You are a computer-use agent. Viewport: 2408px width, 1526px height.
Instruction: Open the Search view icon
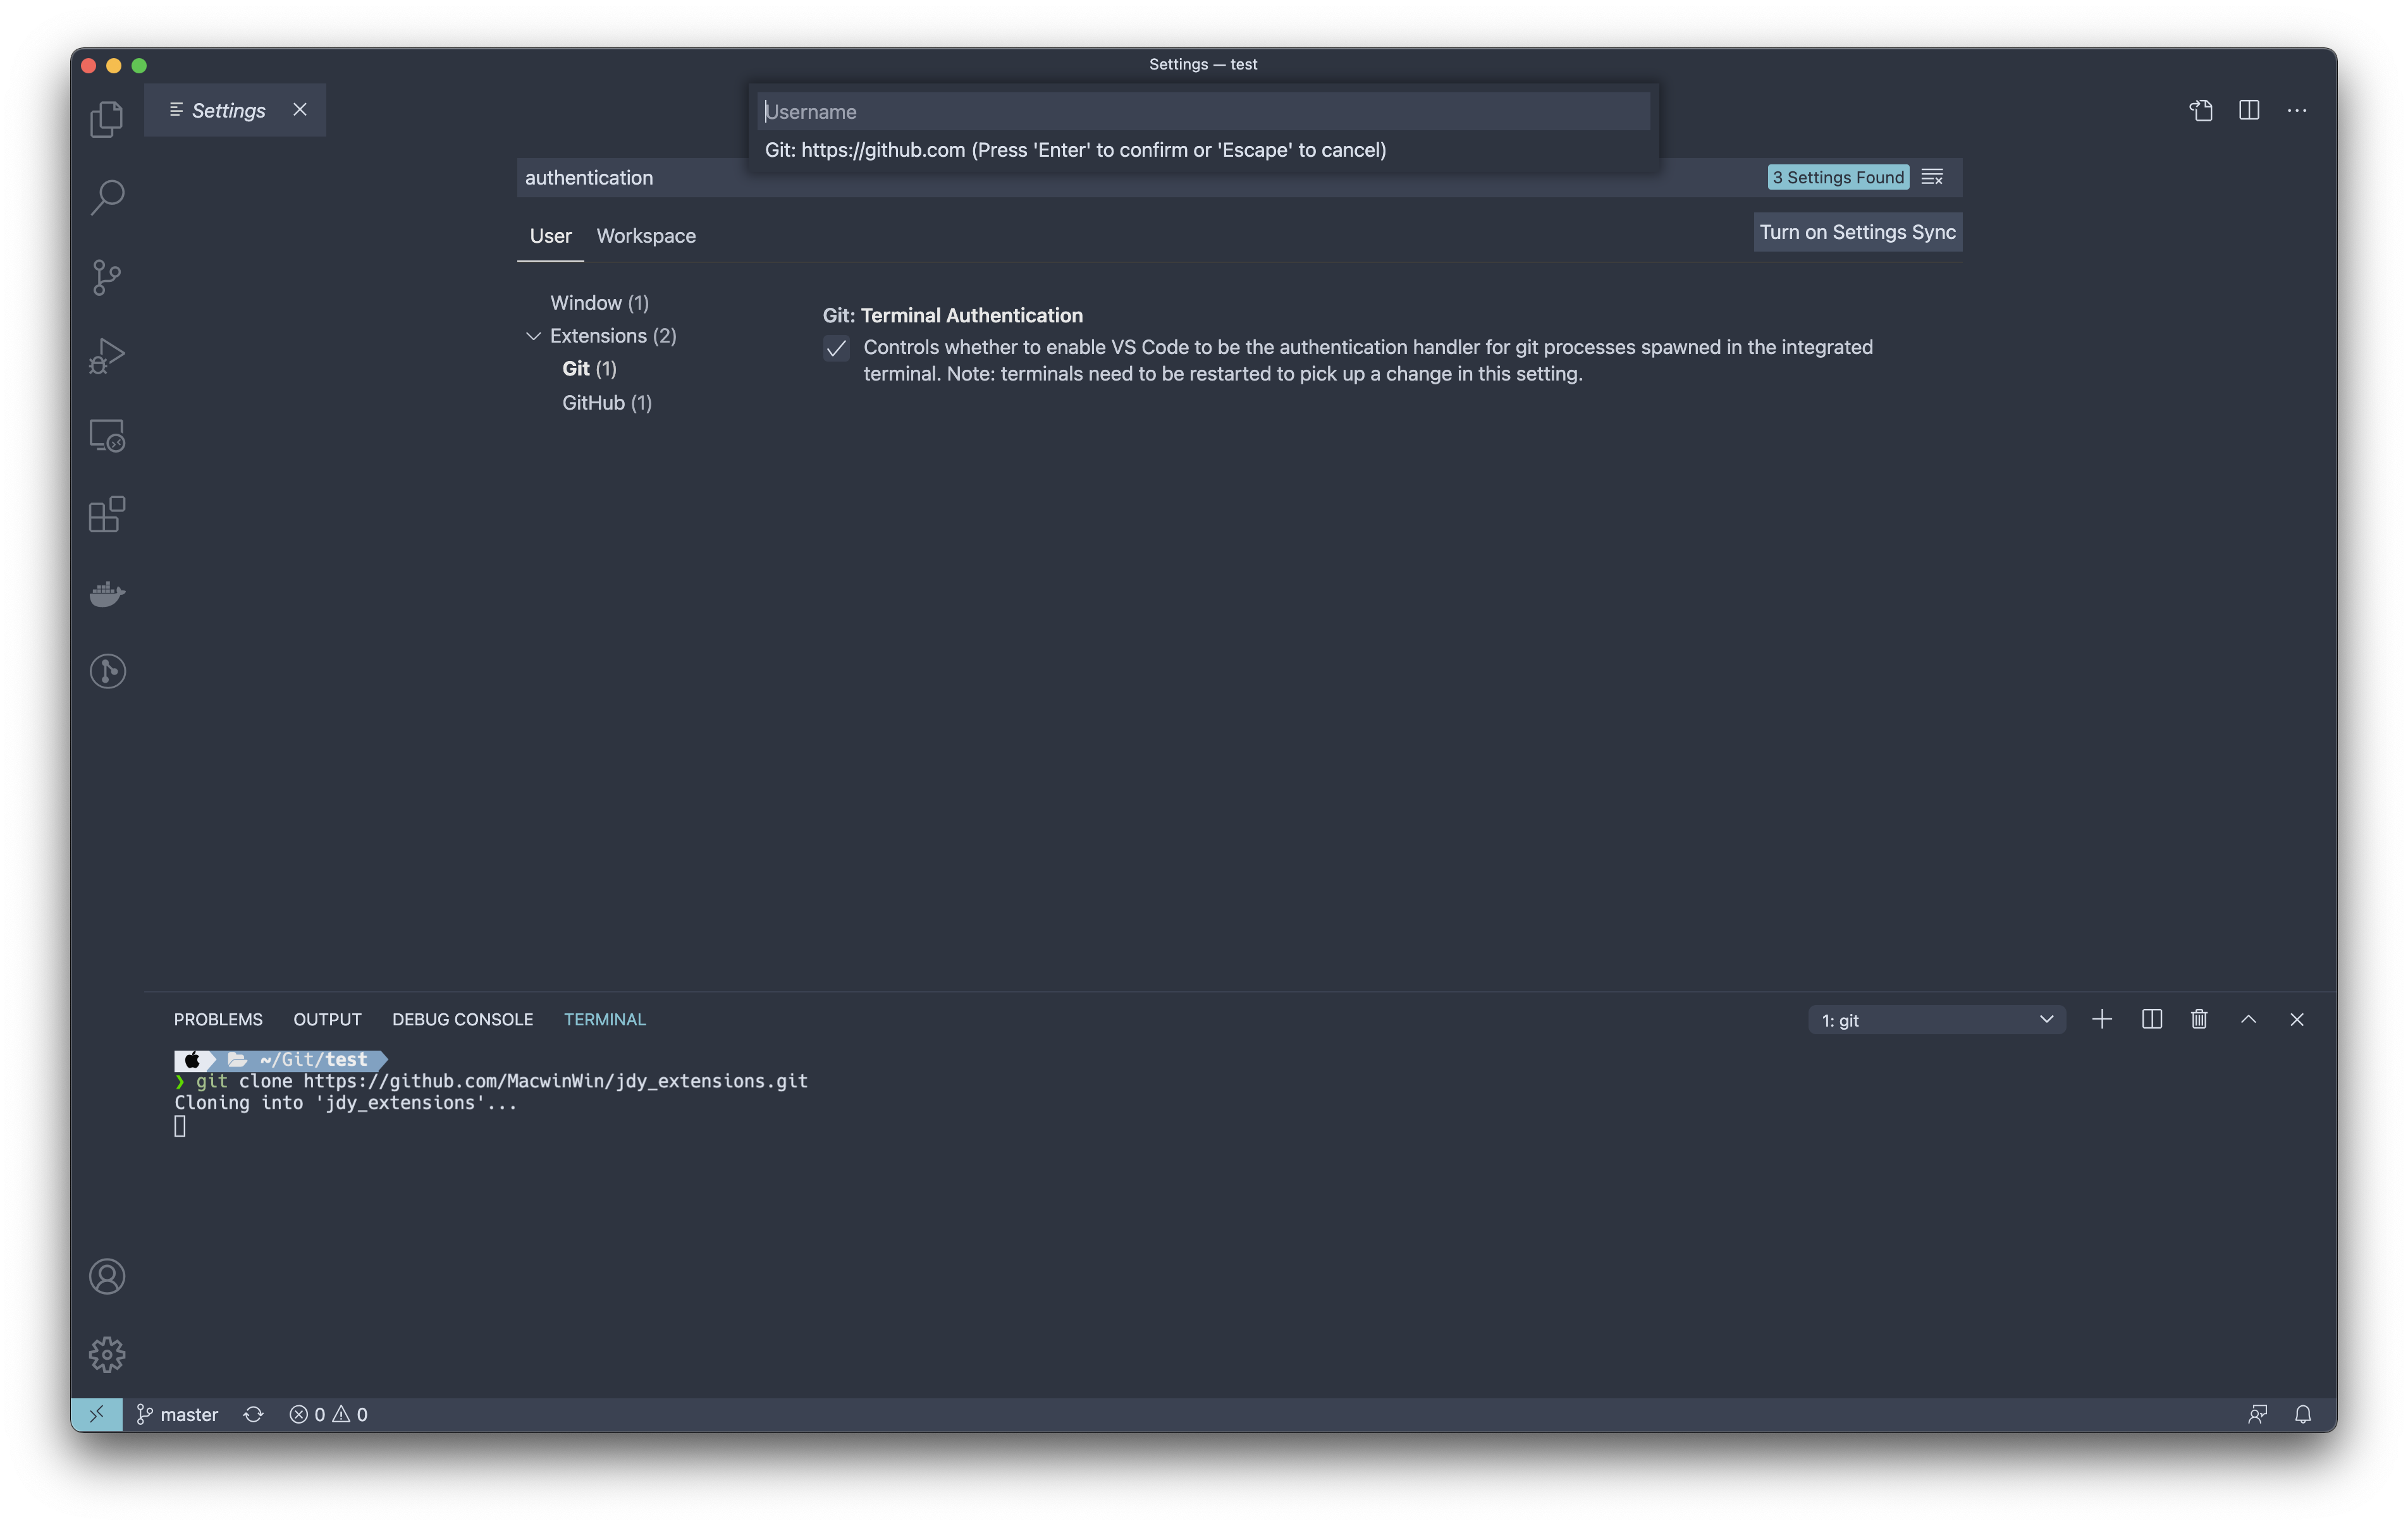click(x=107, y=197)
